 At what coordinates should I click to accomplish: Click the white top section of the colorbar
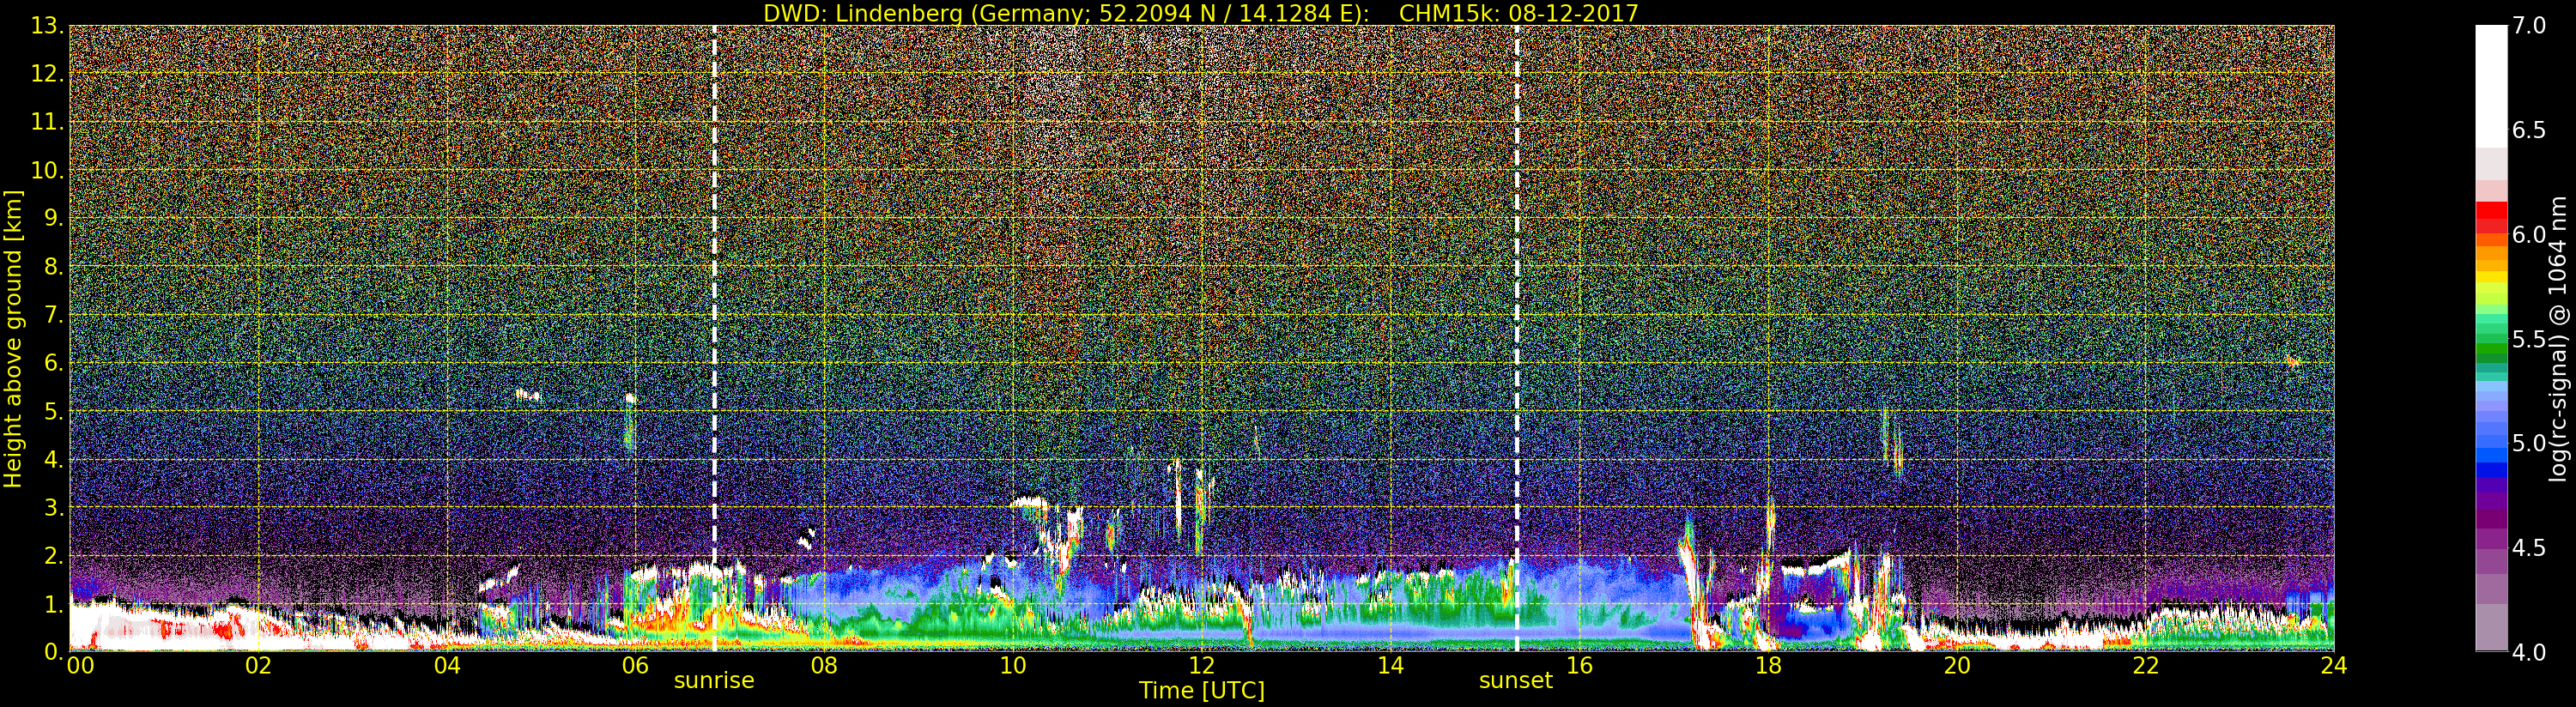2491,86
